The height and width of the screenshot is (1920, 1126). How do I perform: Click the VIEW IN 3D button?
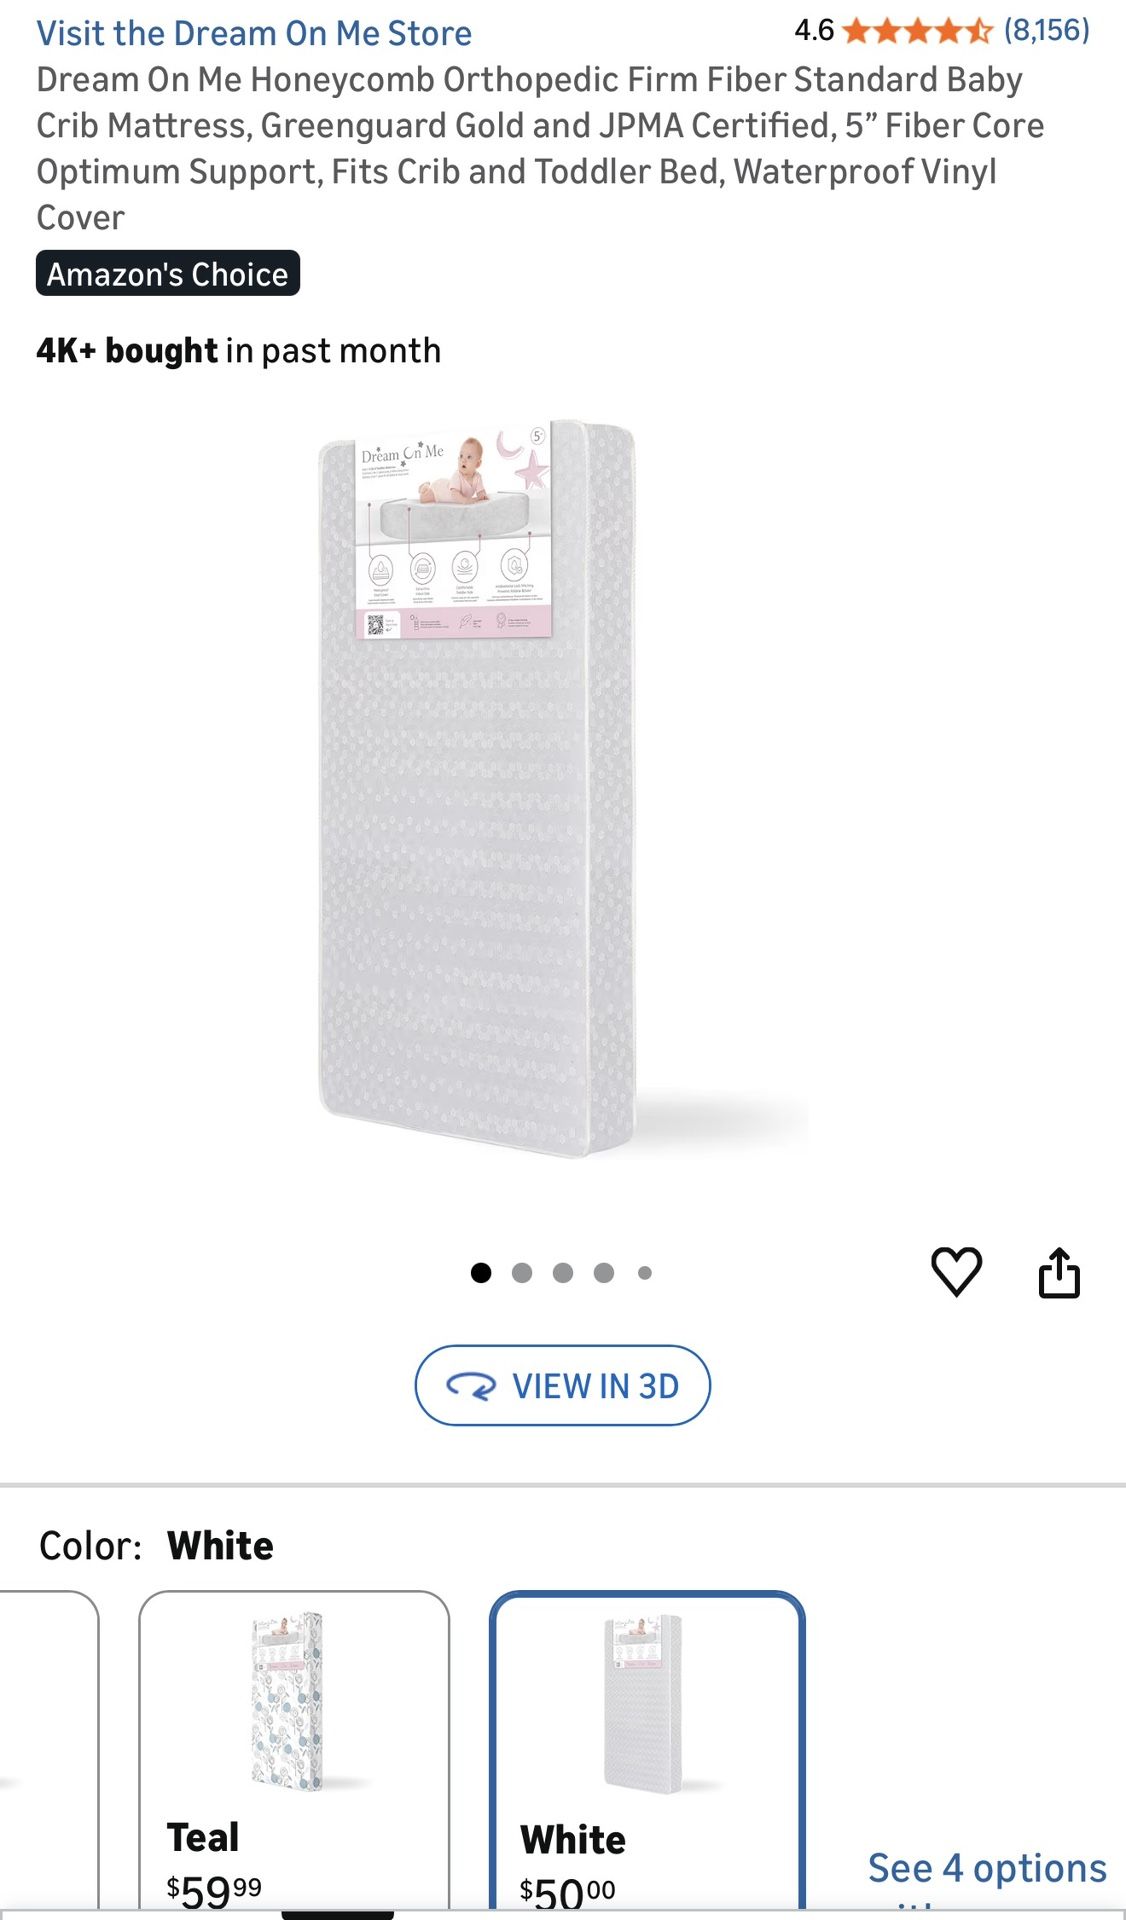pyautogui.click(x=563, y=1385)
